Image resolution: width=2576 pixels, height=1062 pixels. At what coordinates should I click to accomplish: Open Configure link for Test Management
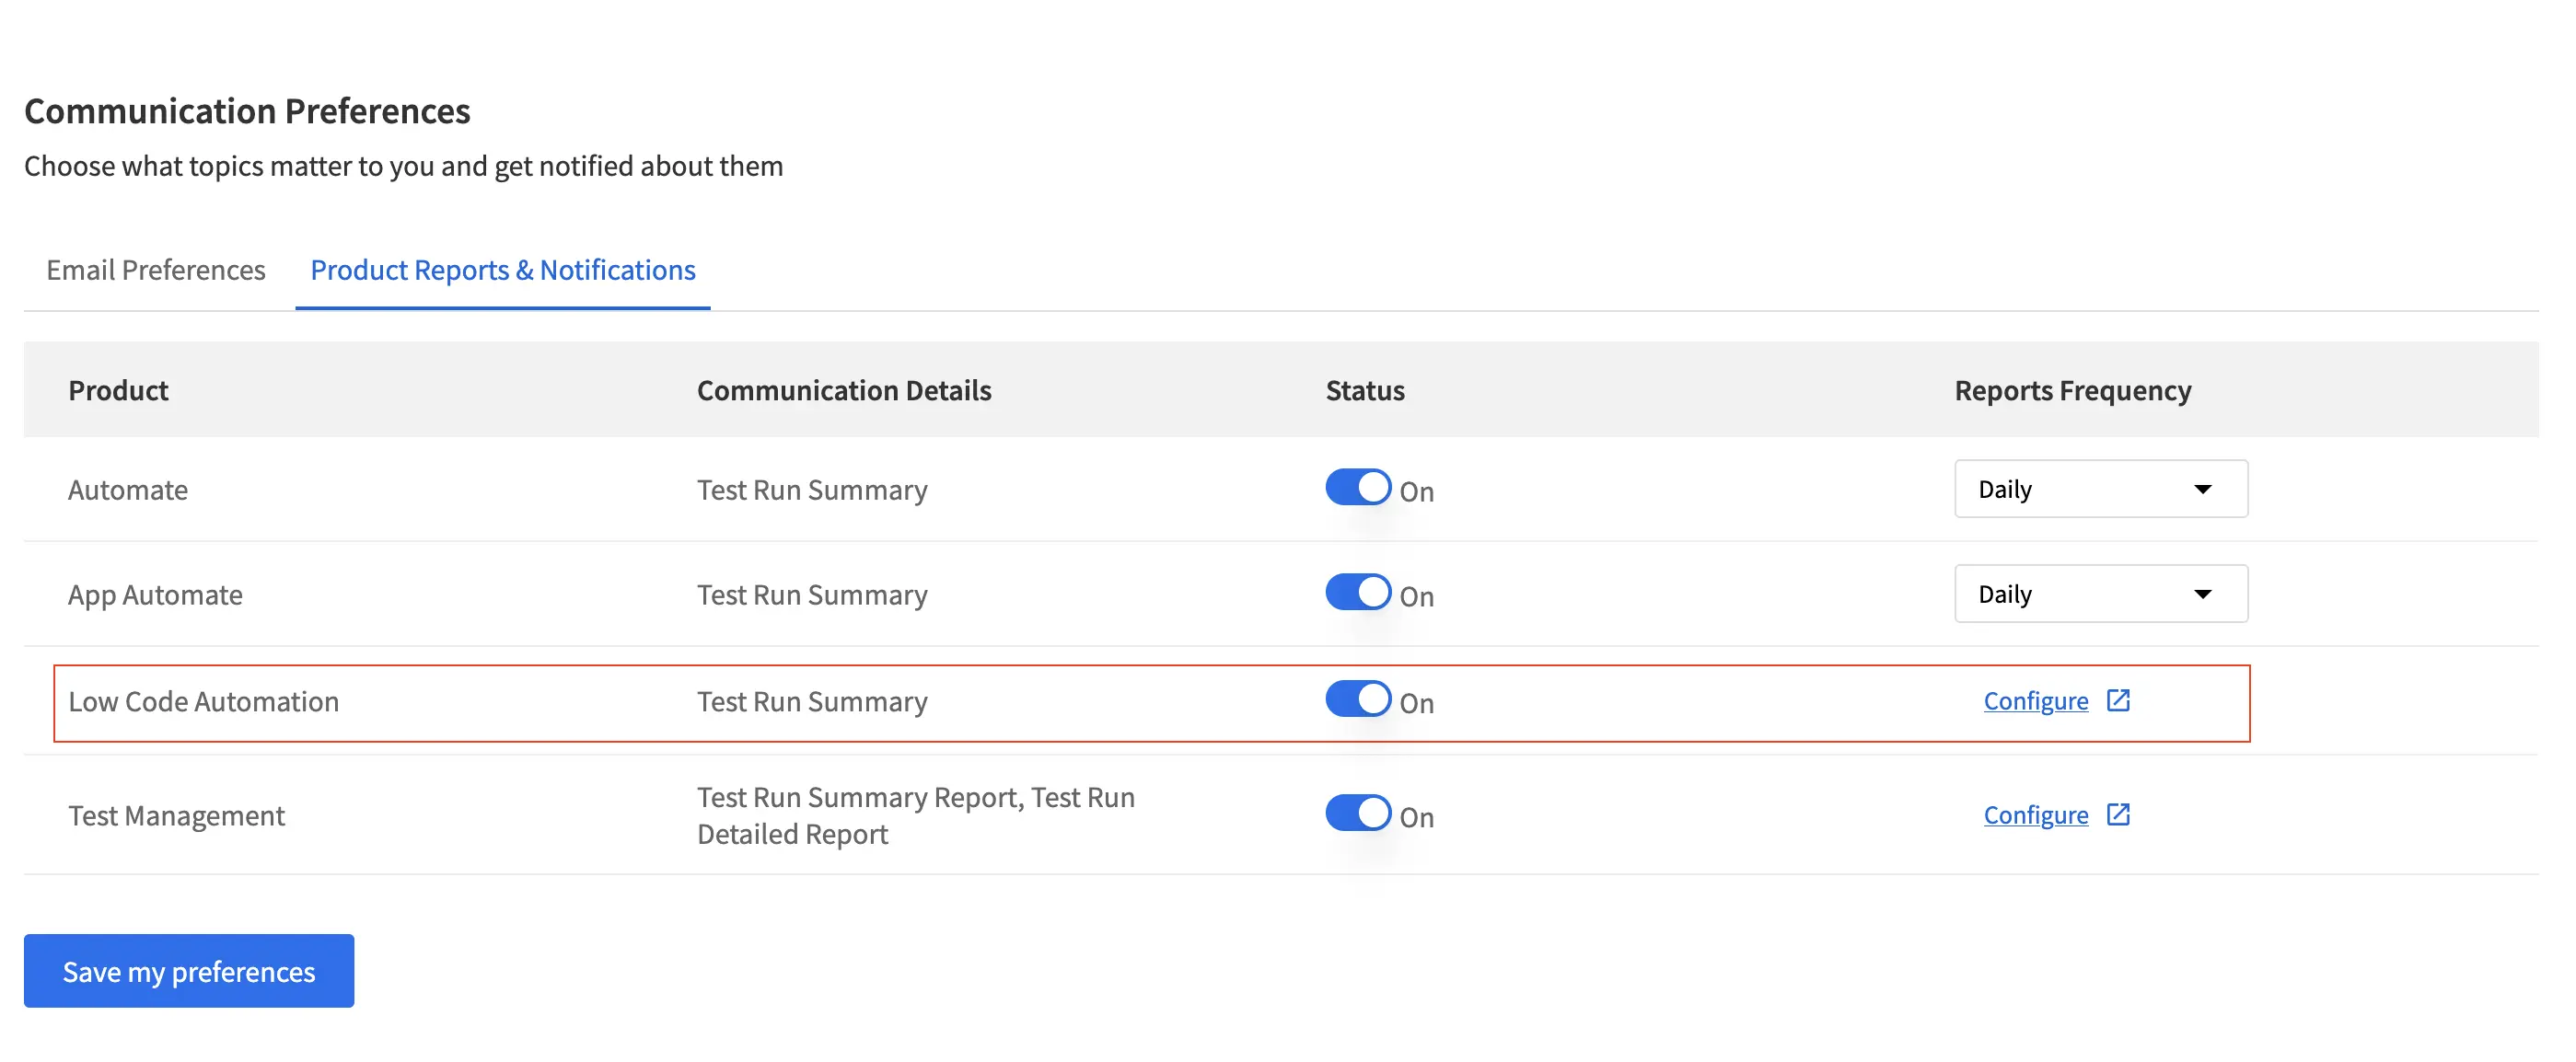coord(2035,815)
